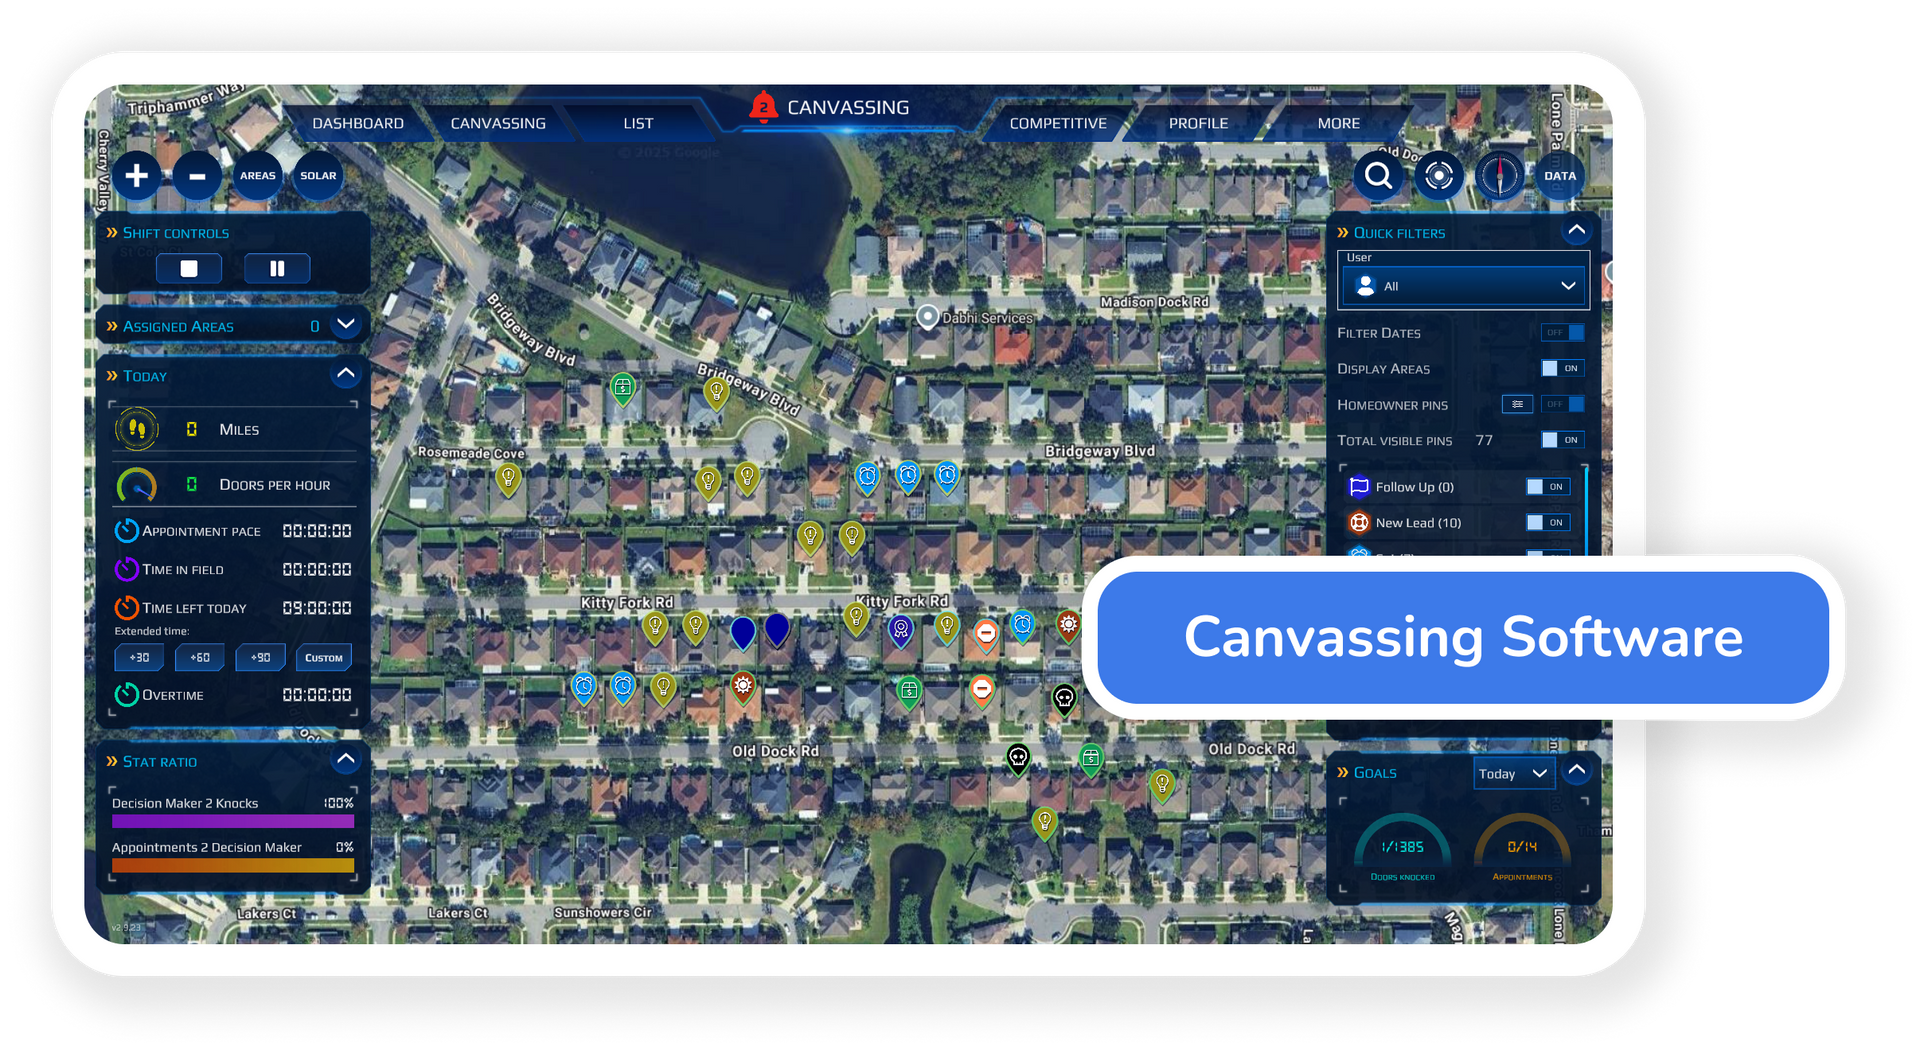Screen dimensions: 1920x1051
Task: Open the Today dropdown in the Goals panel
Action: tap(1513, 773)
